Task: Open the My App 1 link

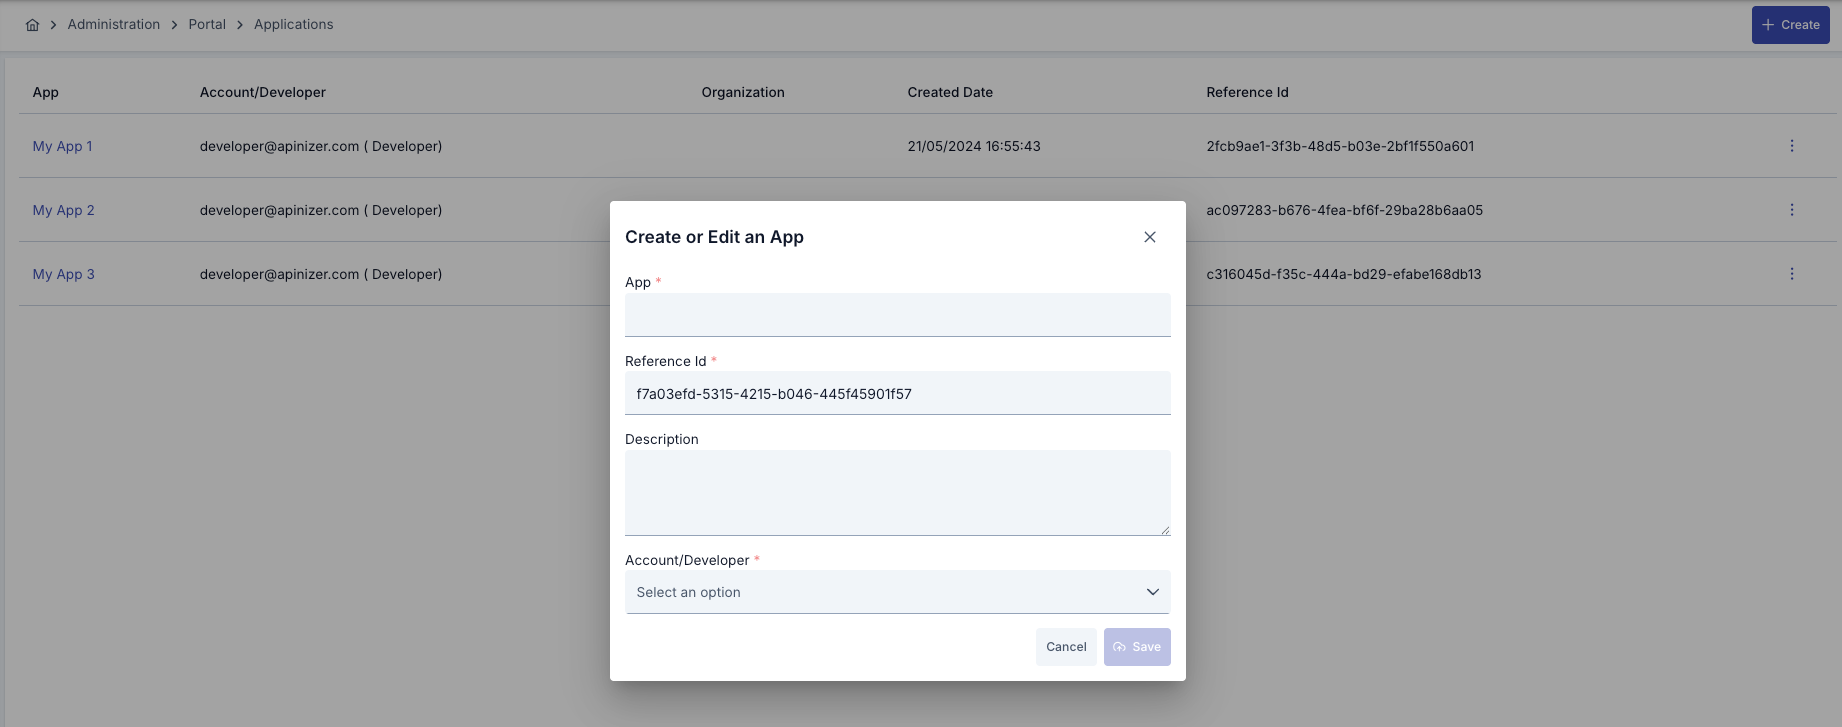Action: click(x=62, y=146)
